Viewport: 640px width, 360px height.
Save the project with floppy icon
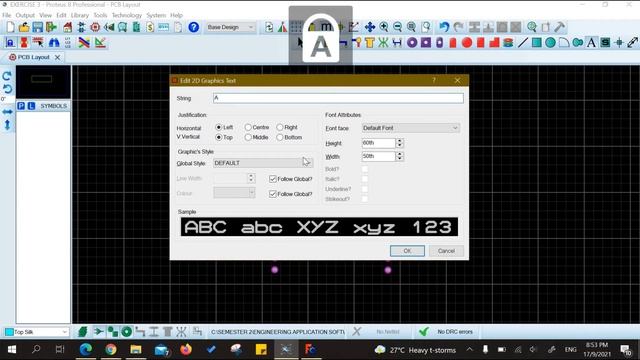(38, 27)
